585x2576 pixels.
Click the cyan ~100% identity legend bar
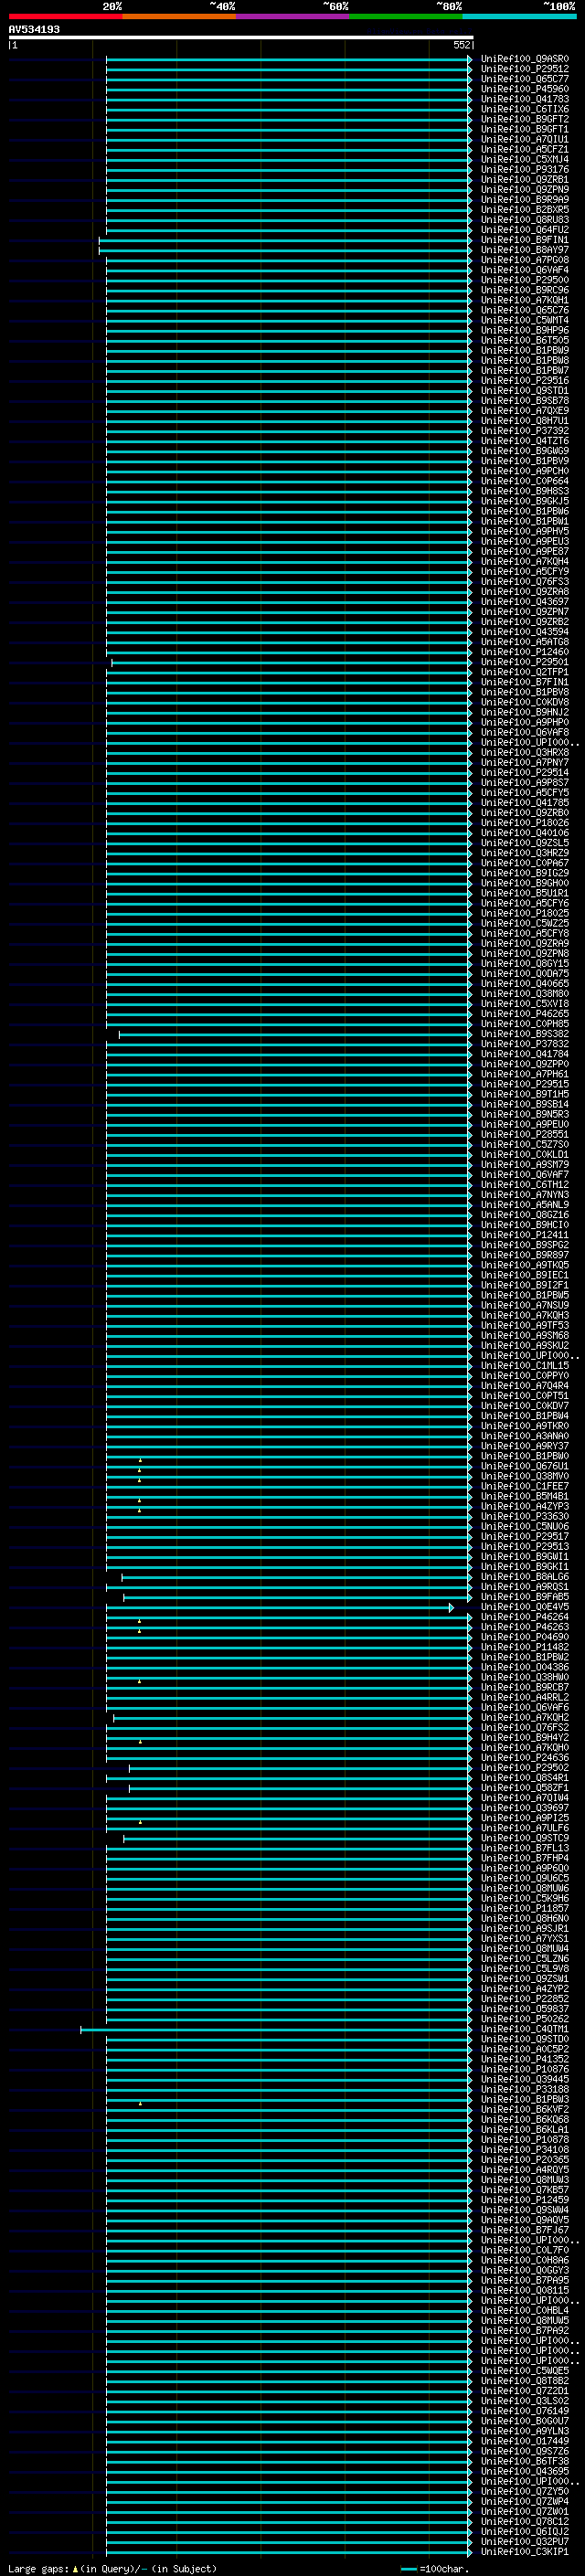[x=519, y=16]
